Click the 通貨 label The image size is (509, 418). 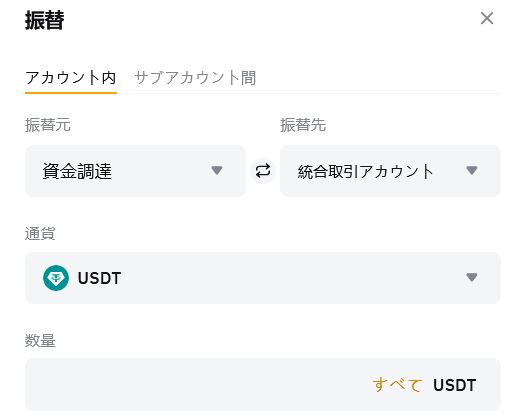(x=40, y=233)
